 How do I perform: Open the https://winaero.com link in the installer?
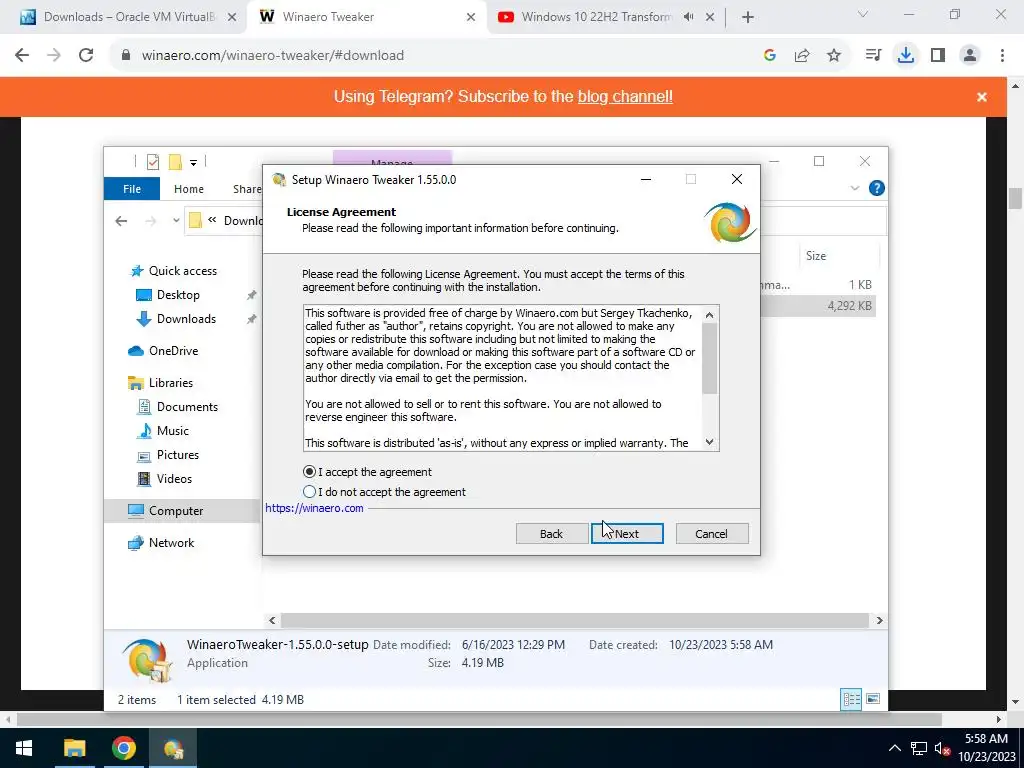pos(314,508)
